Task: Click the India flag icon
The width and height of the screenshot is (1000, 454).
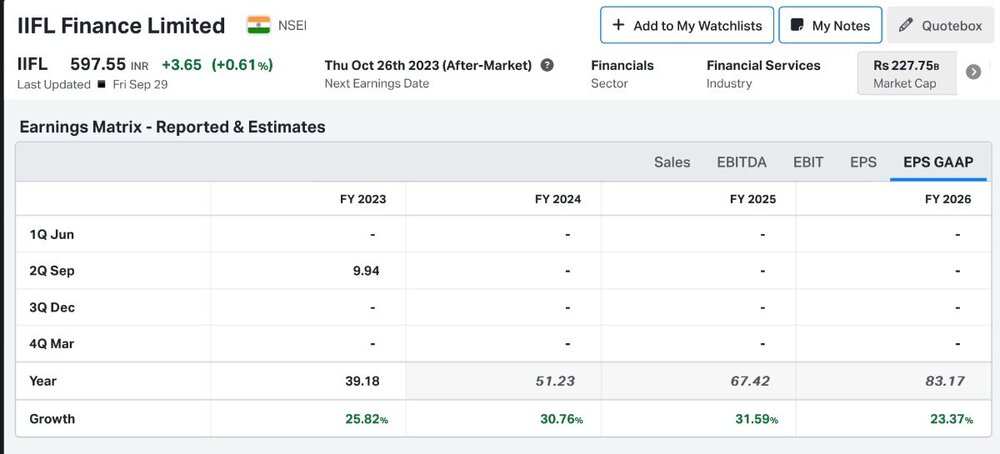Action: click(258, 25)
